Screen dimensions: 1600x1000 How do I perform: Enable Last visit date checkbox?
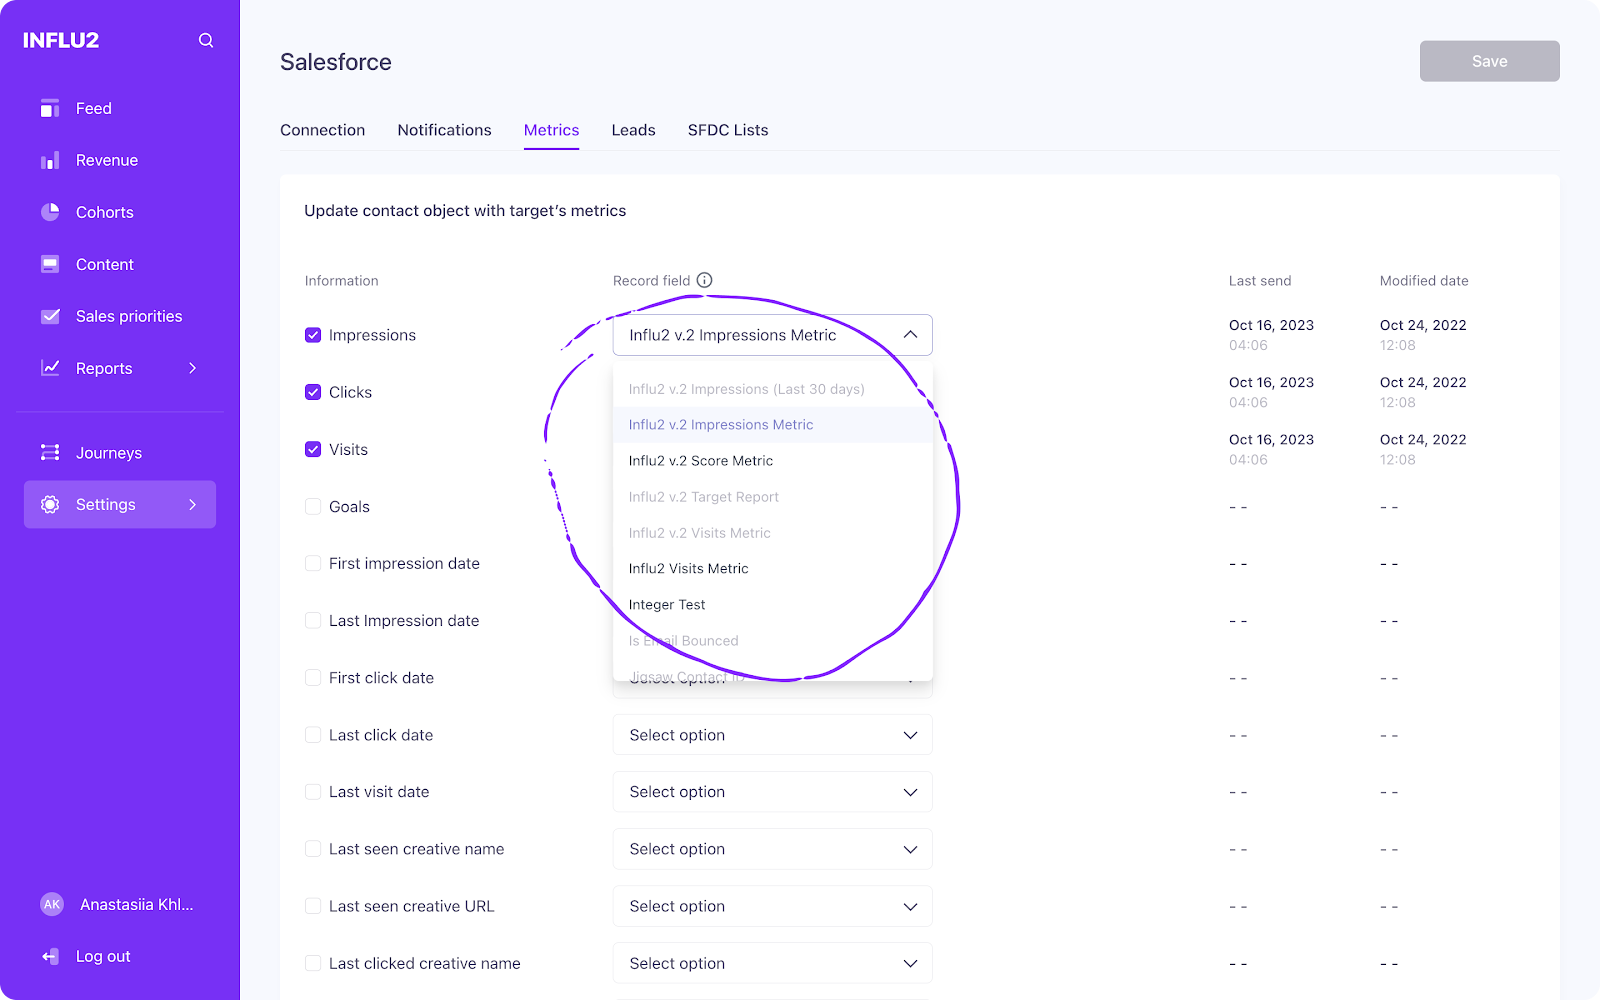point(313,791)
